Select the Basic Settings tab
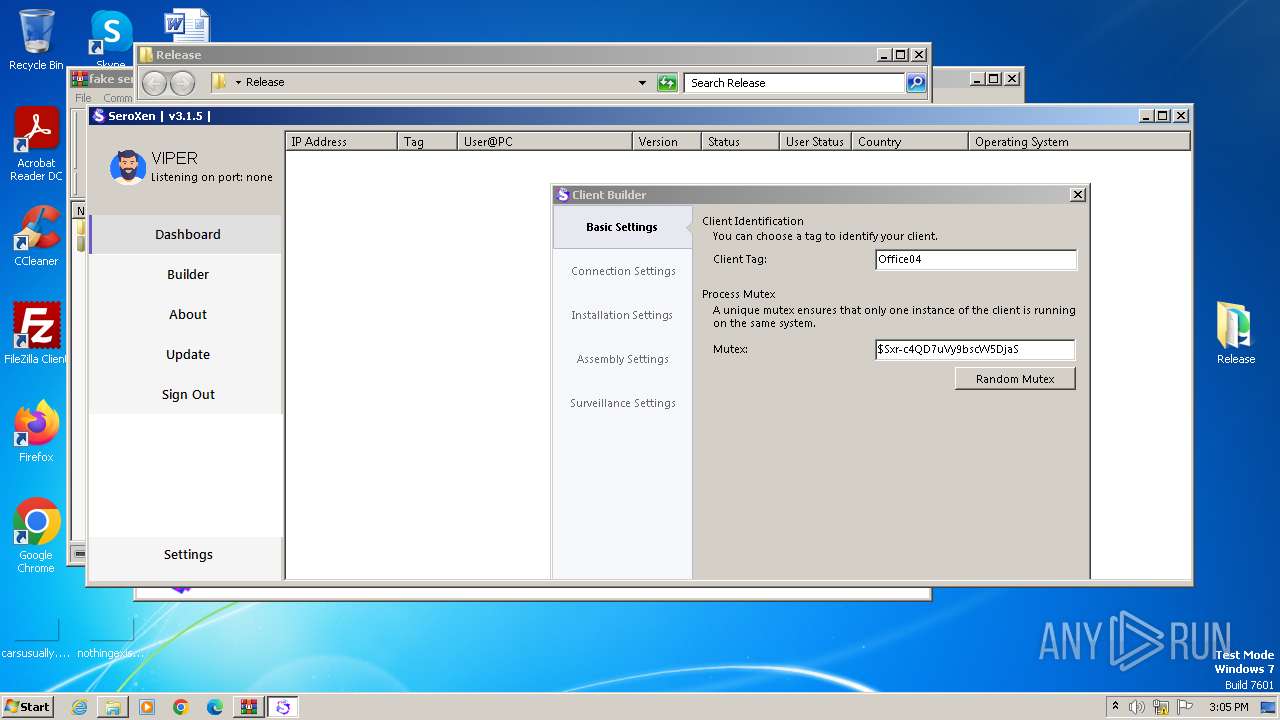The width and height of the screenshot is (1280, 720). 622,227
